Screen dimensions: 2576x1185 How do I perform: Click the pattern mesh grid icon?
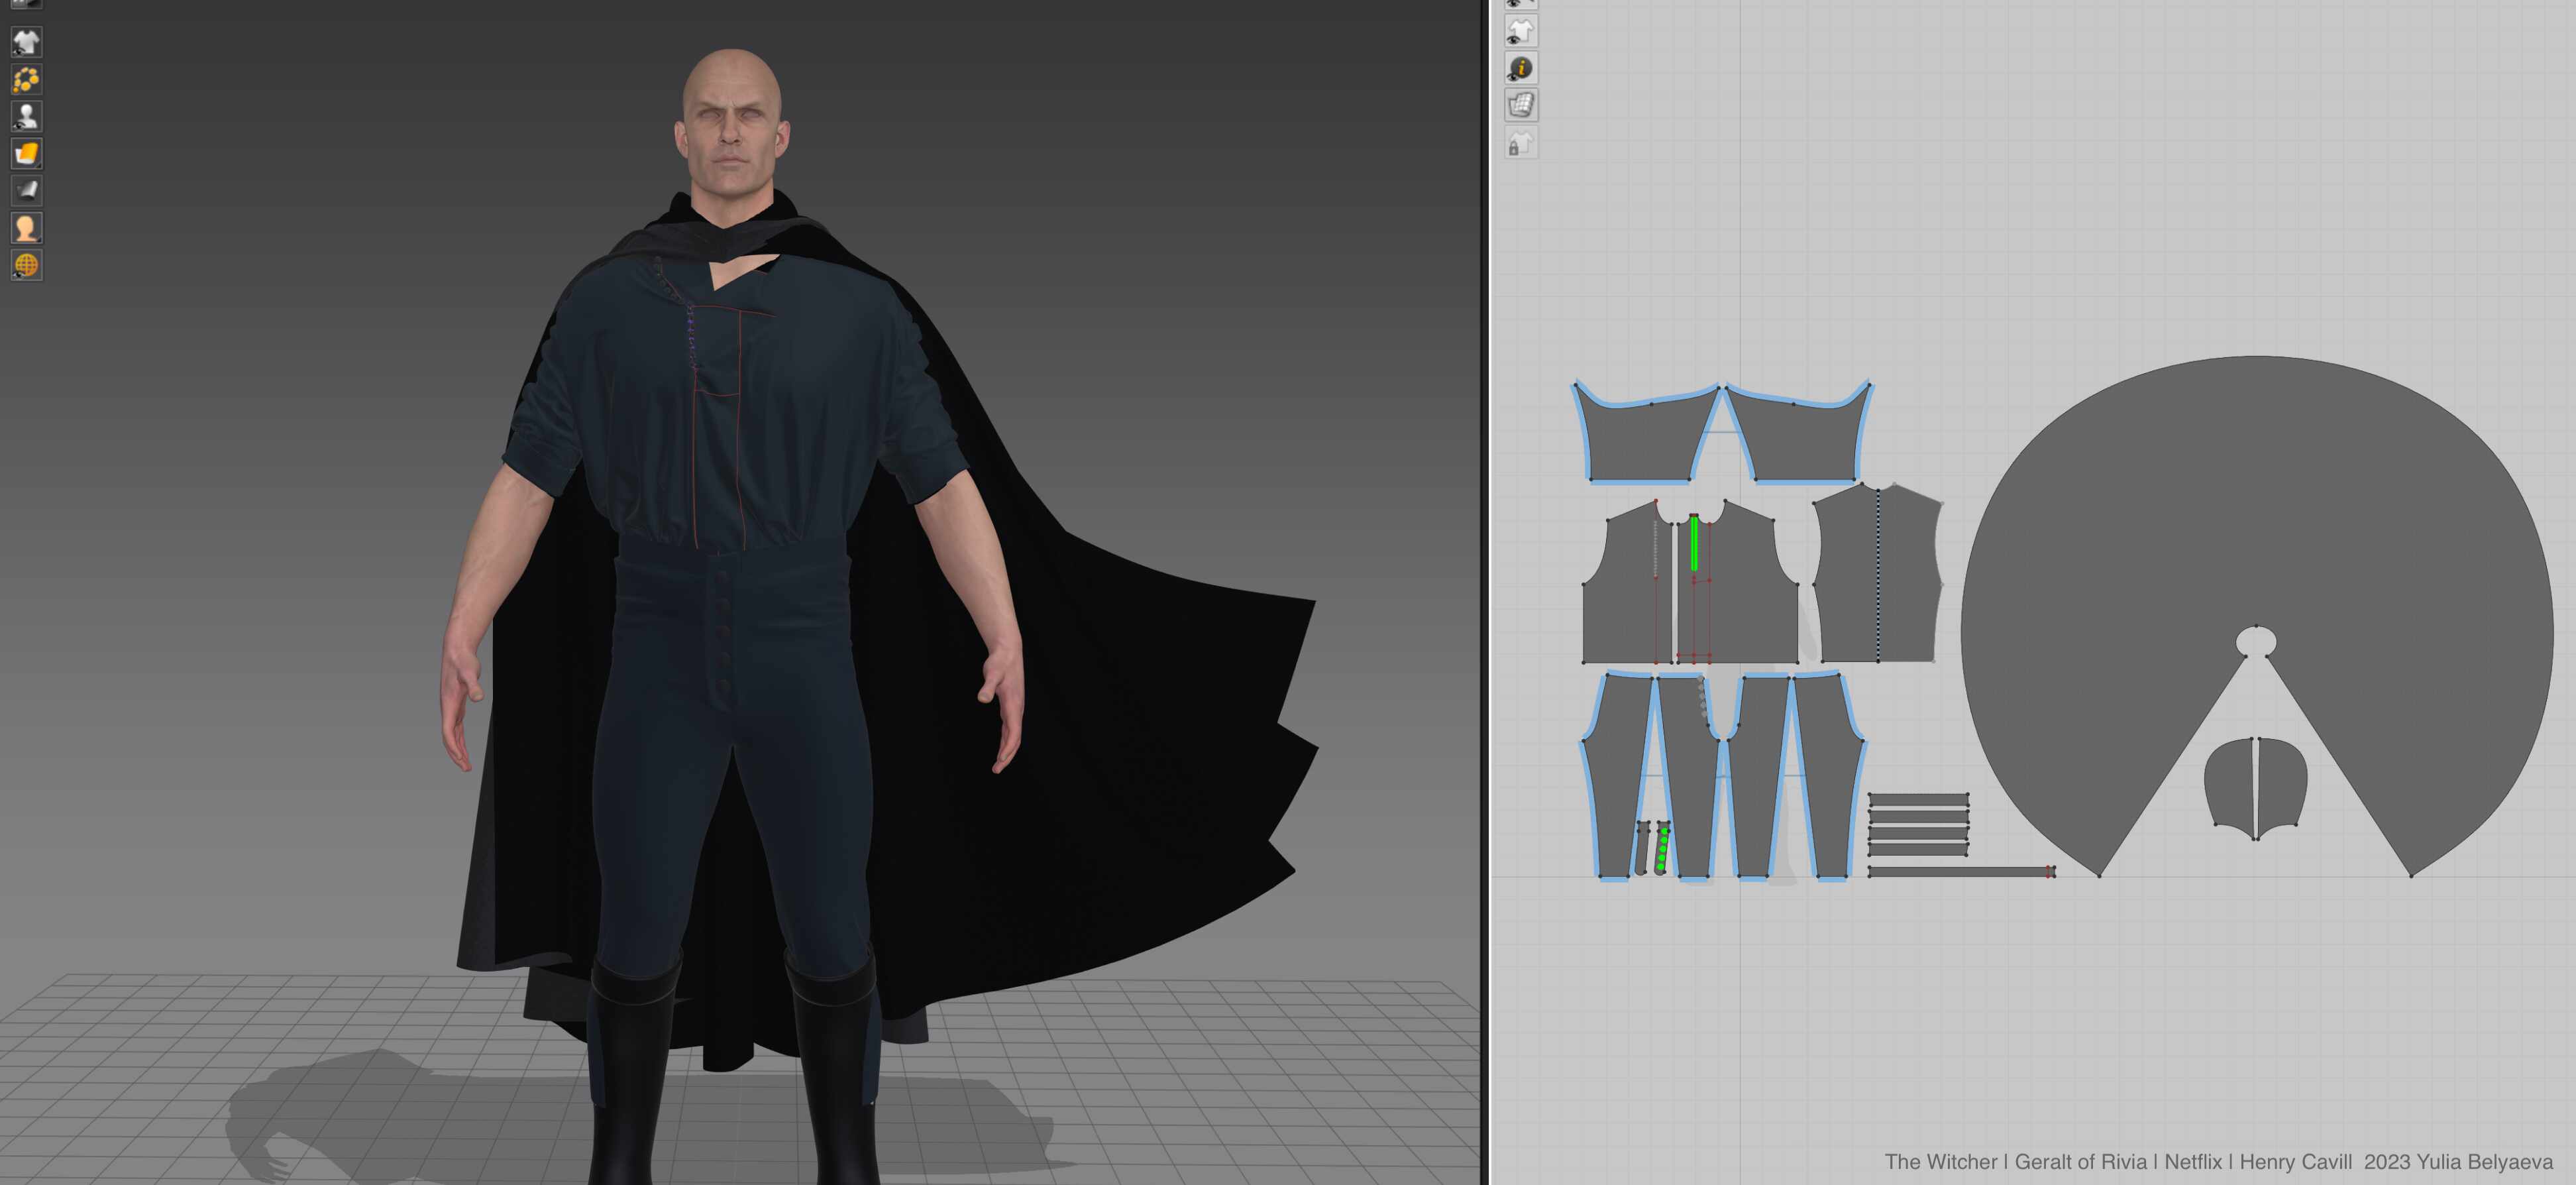1521,105
